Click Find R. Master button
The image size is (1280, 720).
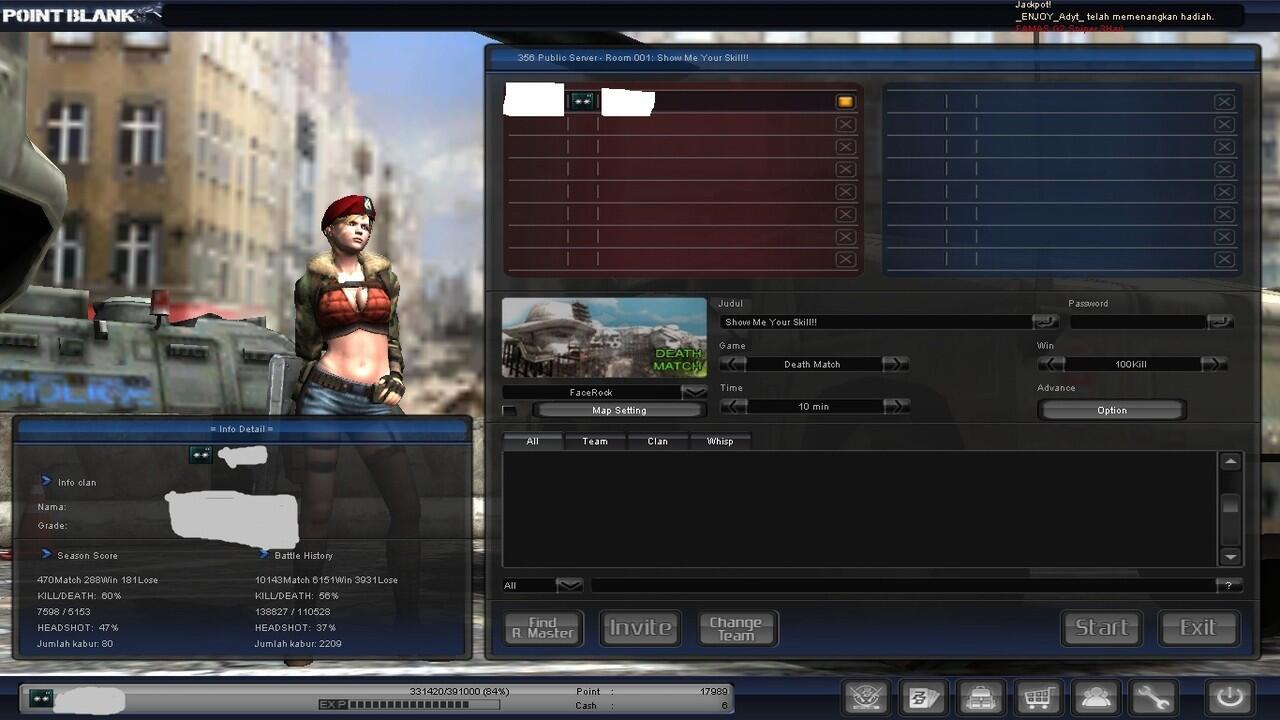tap(543, 628)
